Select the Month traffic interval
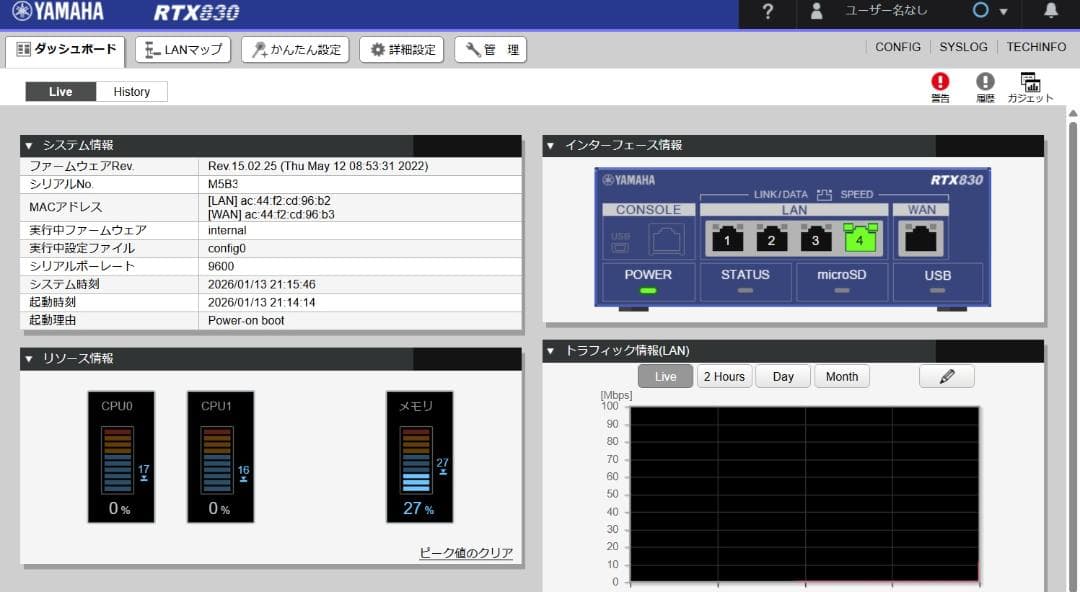 (842, 375)
